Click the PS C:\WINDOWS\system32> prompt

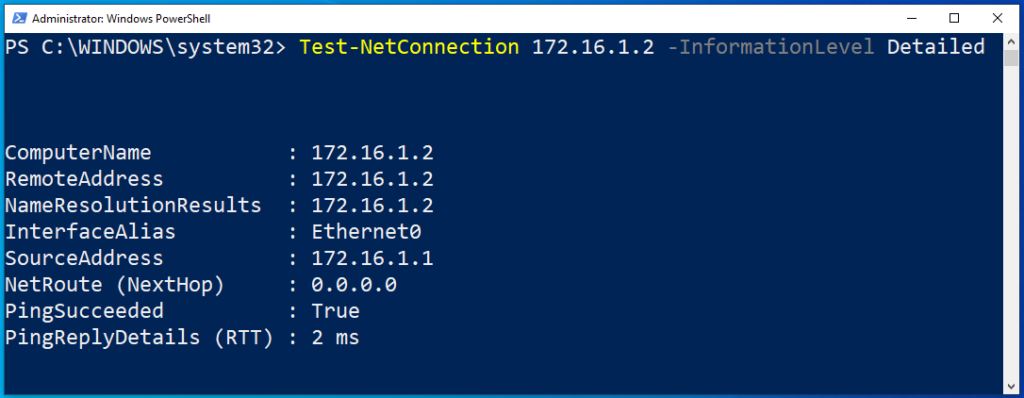pos(146,47)
